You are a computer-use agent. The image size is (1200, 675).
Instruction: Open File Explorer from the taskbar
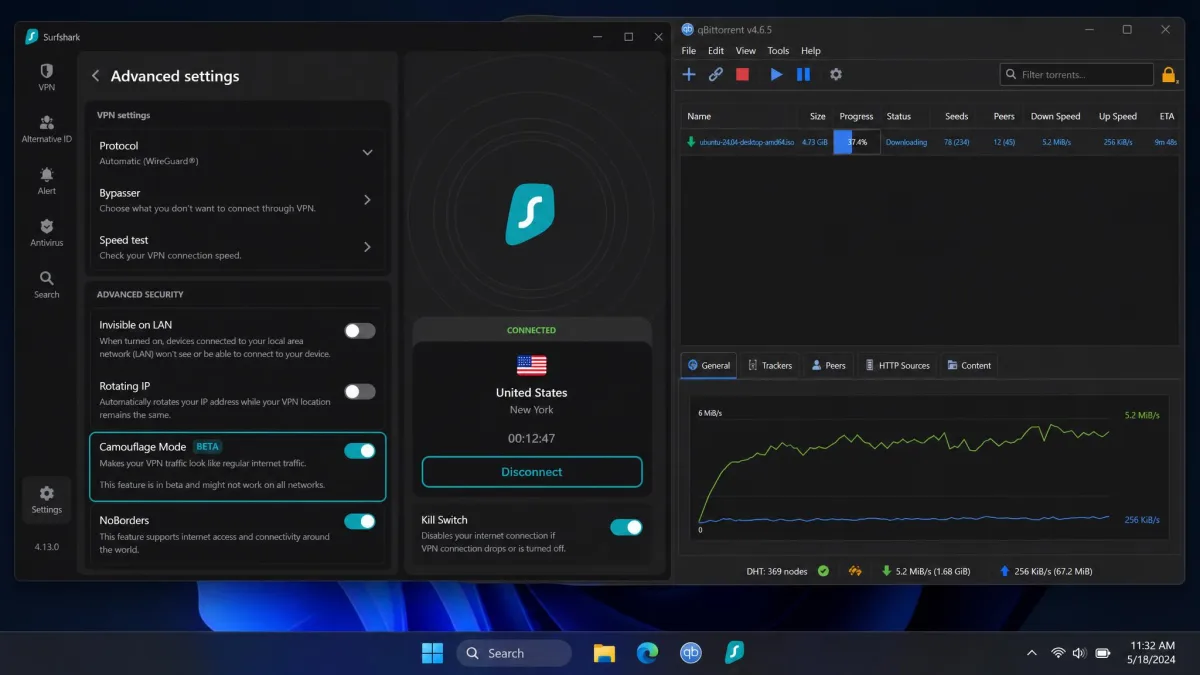pyautogui.click(x=604, y=653)
